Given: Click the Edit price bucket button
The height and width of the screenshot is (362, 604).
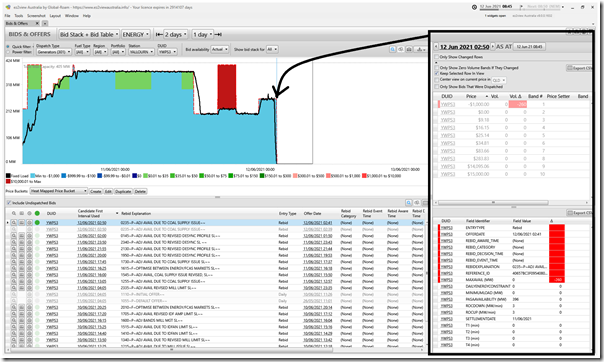Looking at the screenshot, I should point(108,191).
